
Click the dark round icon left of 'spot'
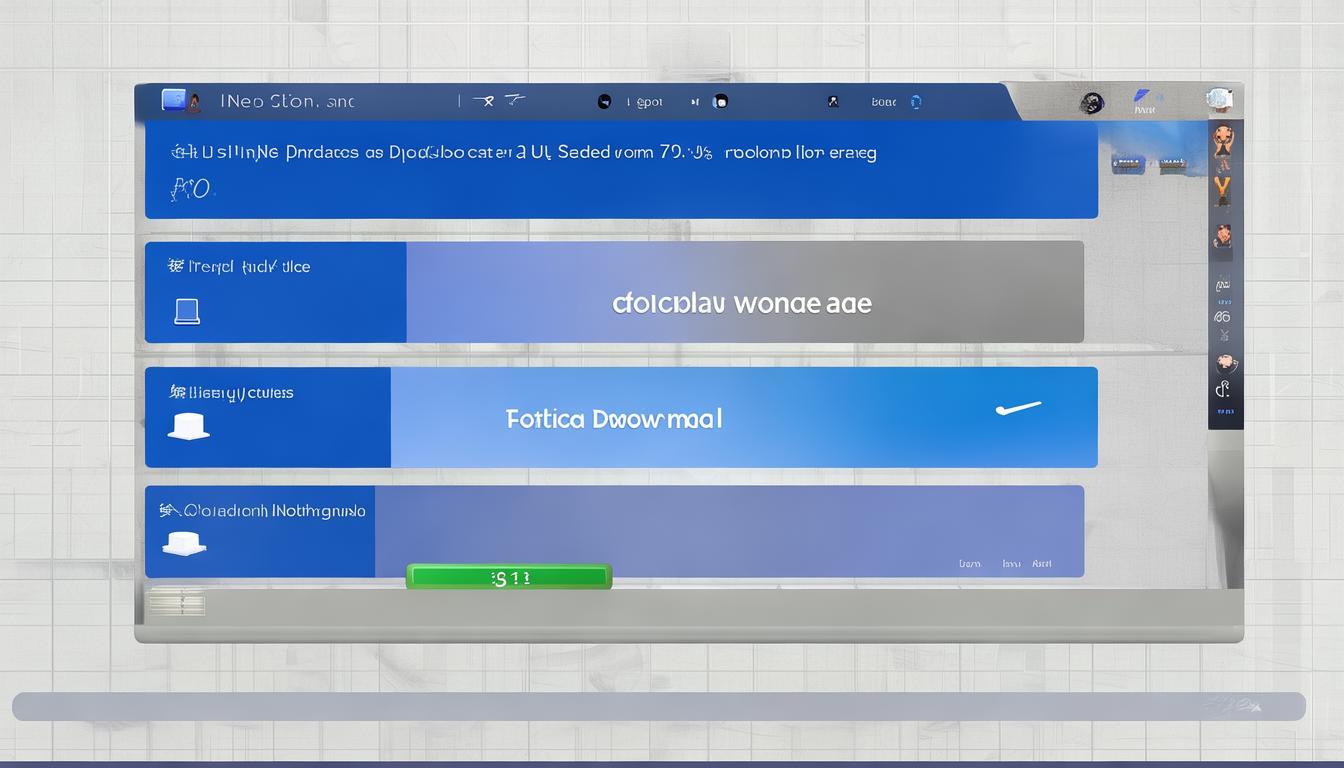click(604, 101)
